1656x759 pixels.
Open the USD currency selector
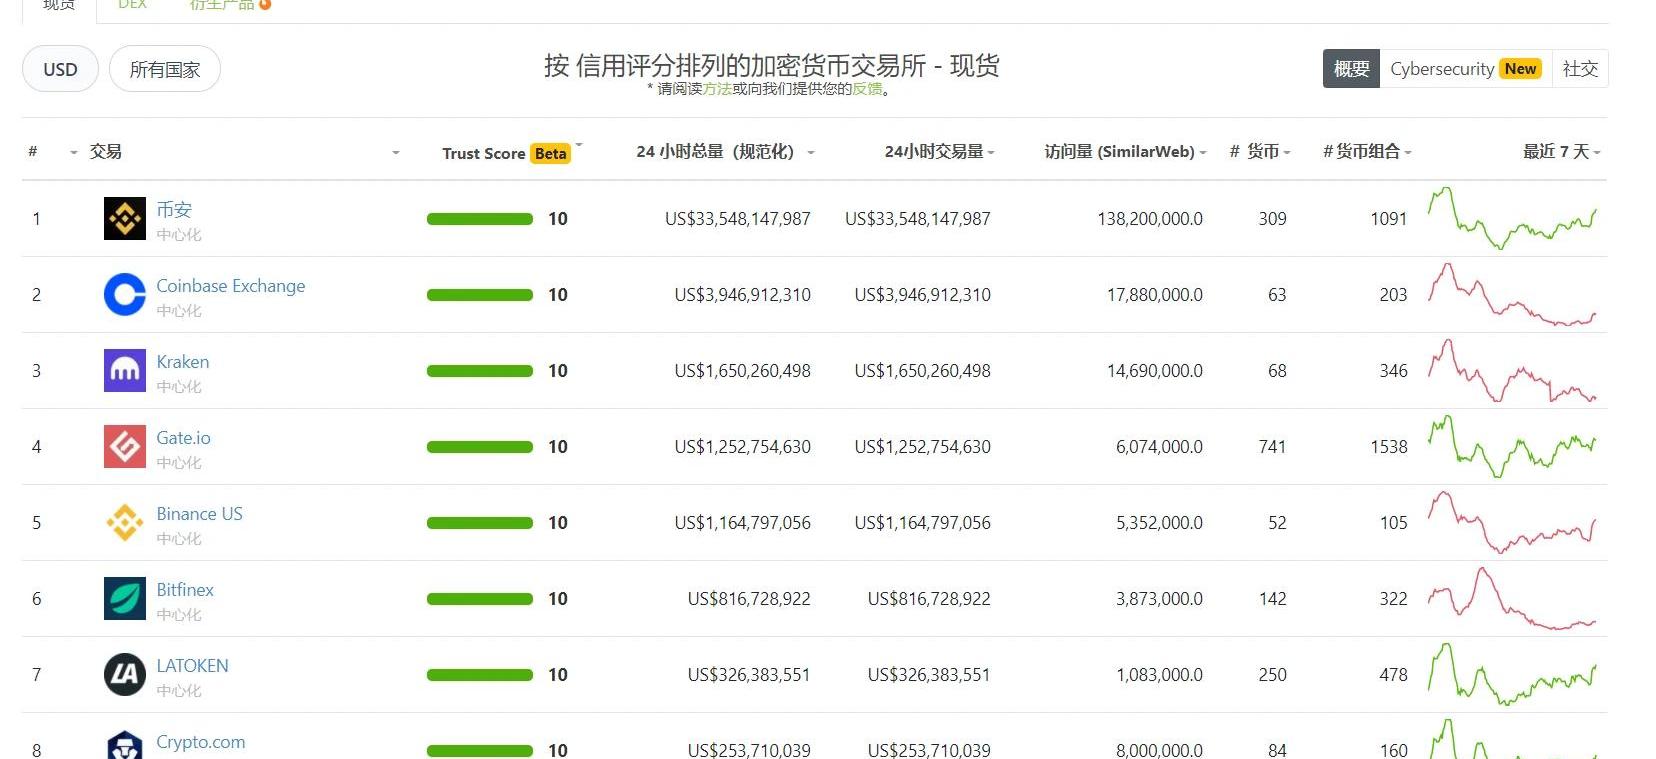click(60, 69)
